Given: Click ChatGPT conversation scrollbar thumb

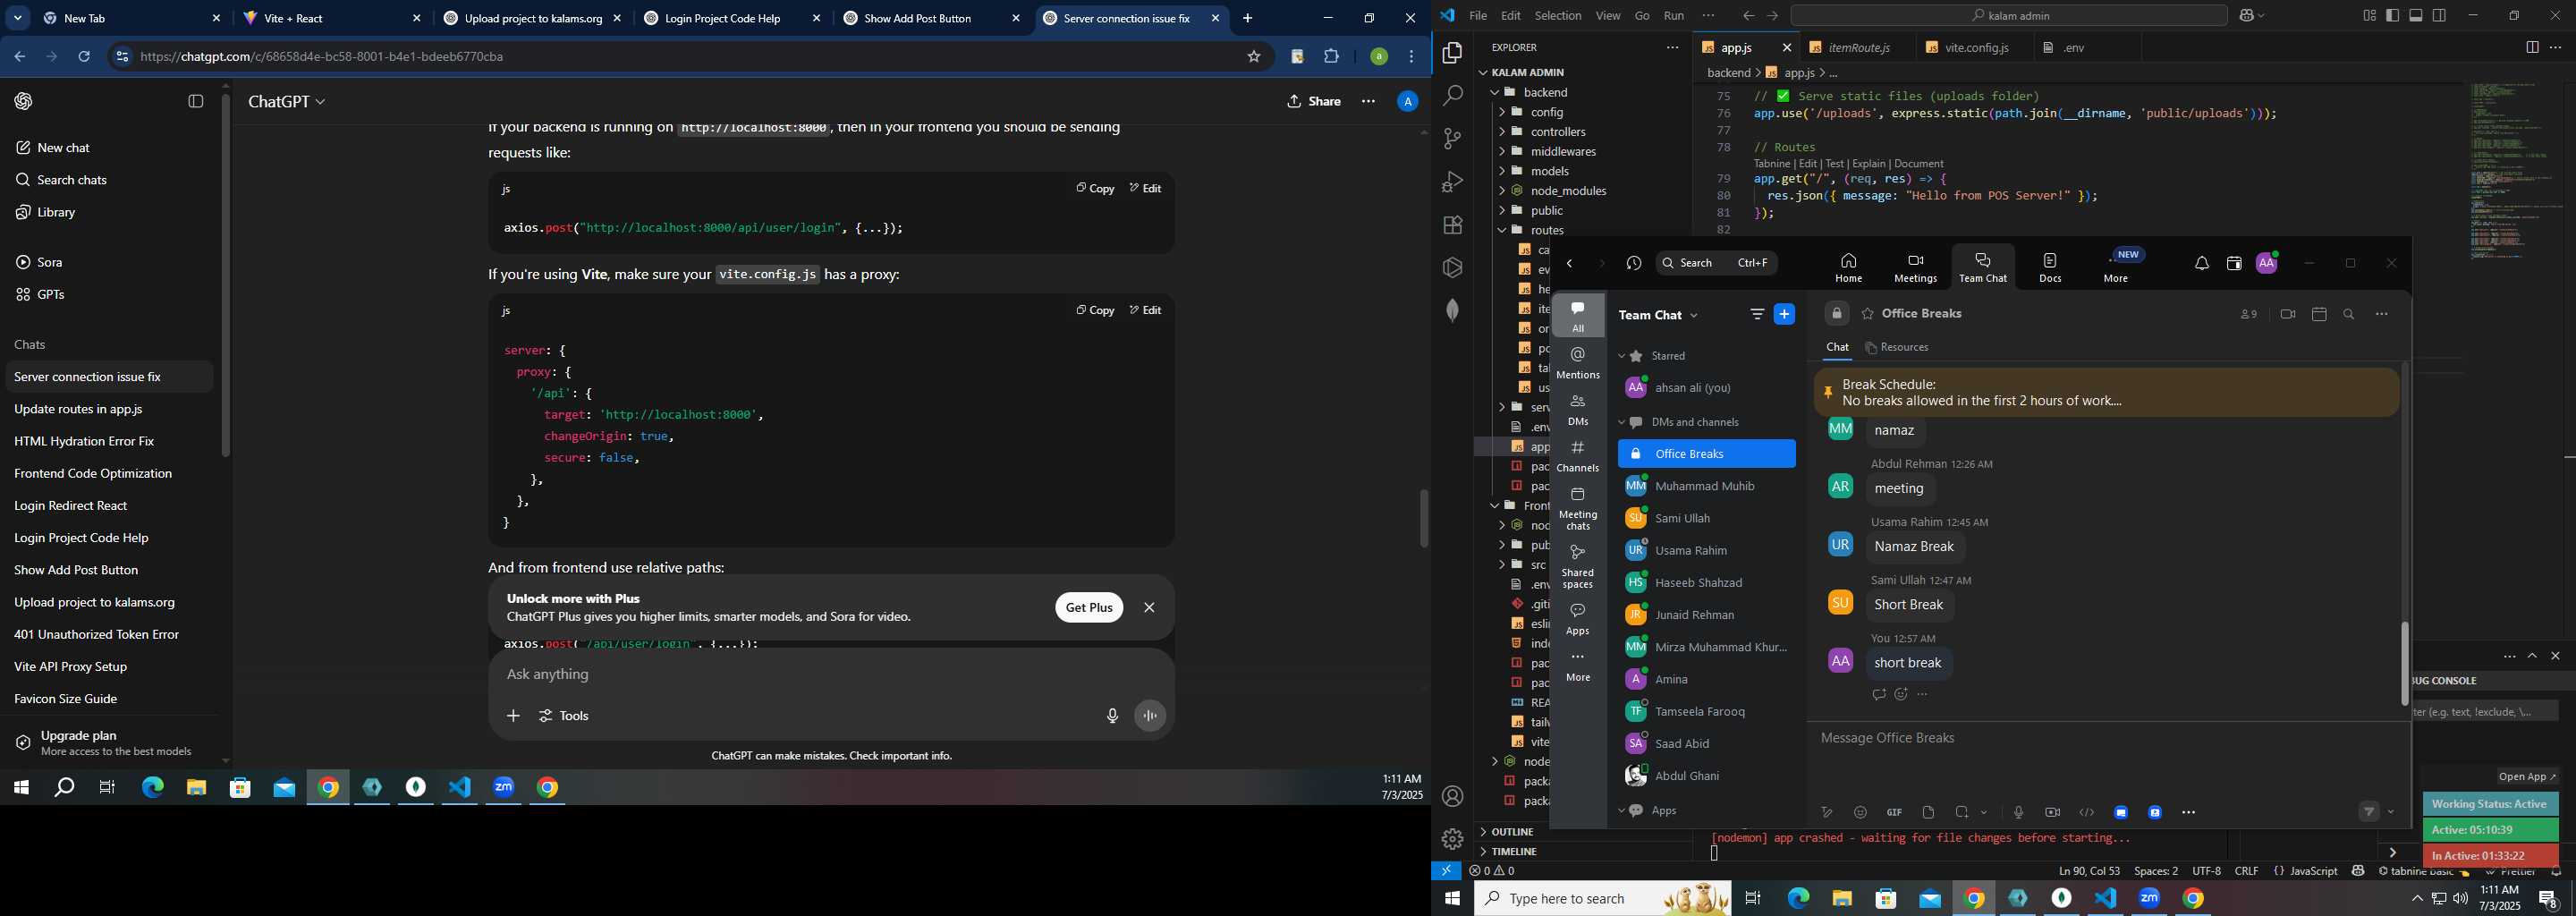Looking at the screenshot, I should pyautogui.click(x=1424, y=518).
